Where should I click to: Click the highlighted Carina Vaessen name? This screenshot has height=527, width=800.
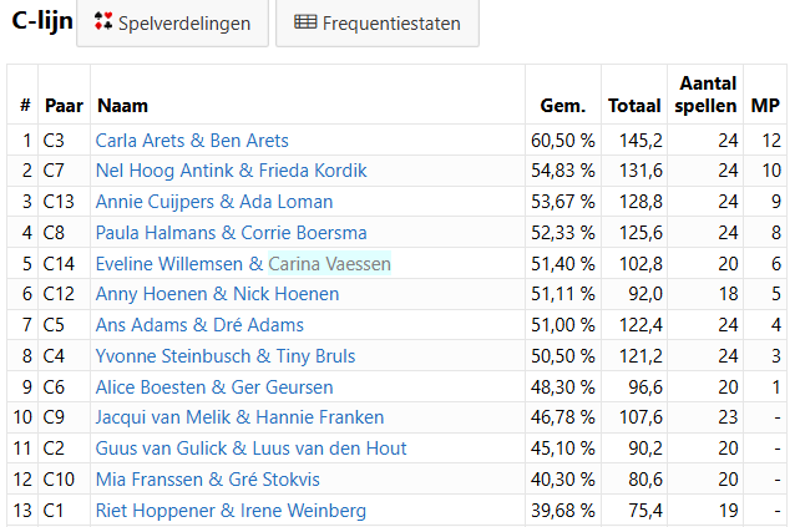[329, 264]
